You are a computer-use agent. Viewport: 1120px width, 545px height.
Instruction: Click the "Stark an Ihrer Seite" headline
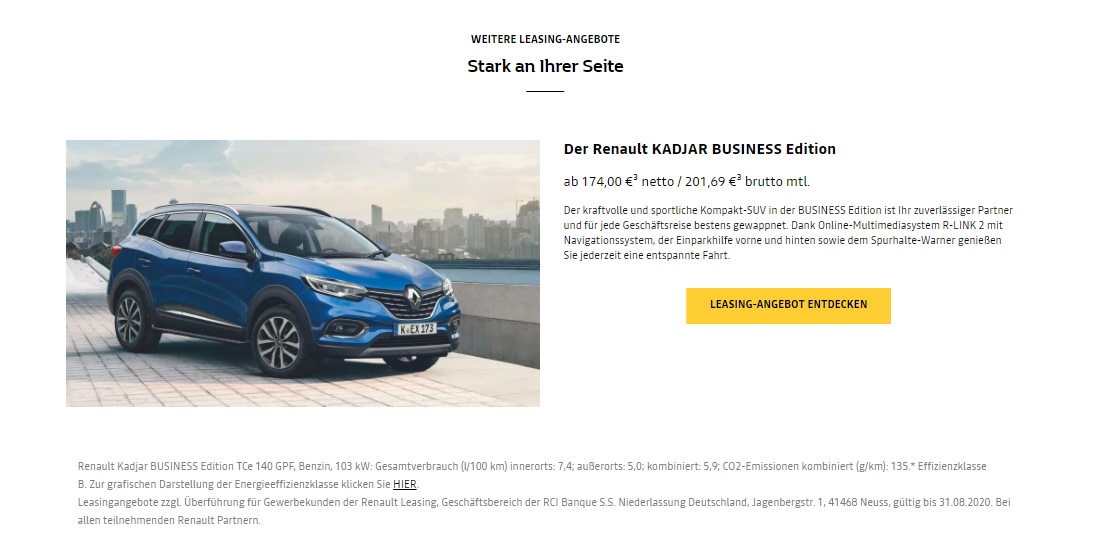click(x=545, y=66)
